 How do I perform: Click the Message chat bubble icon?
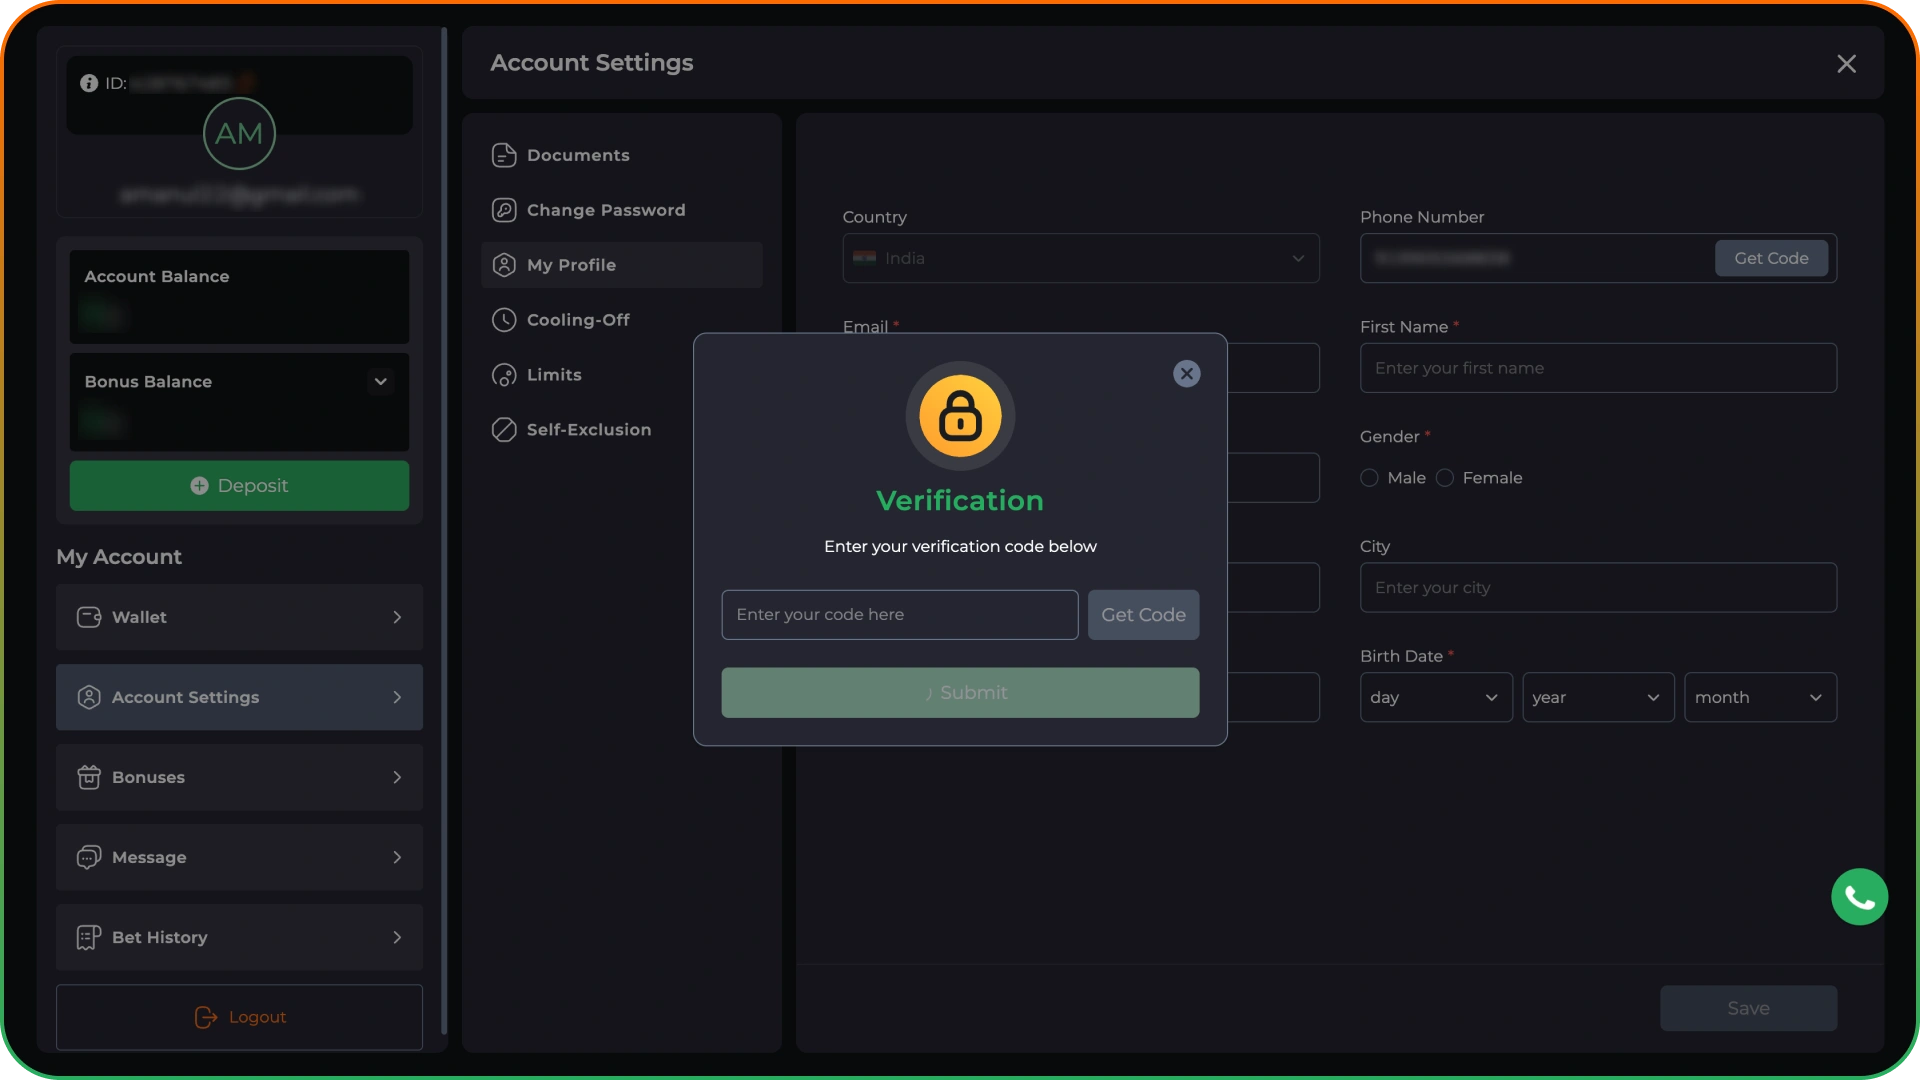point(89,857)
